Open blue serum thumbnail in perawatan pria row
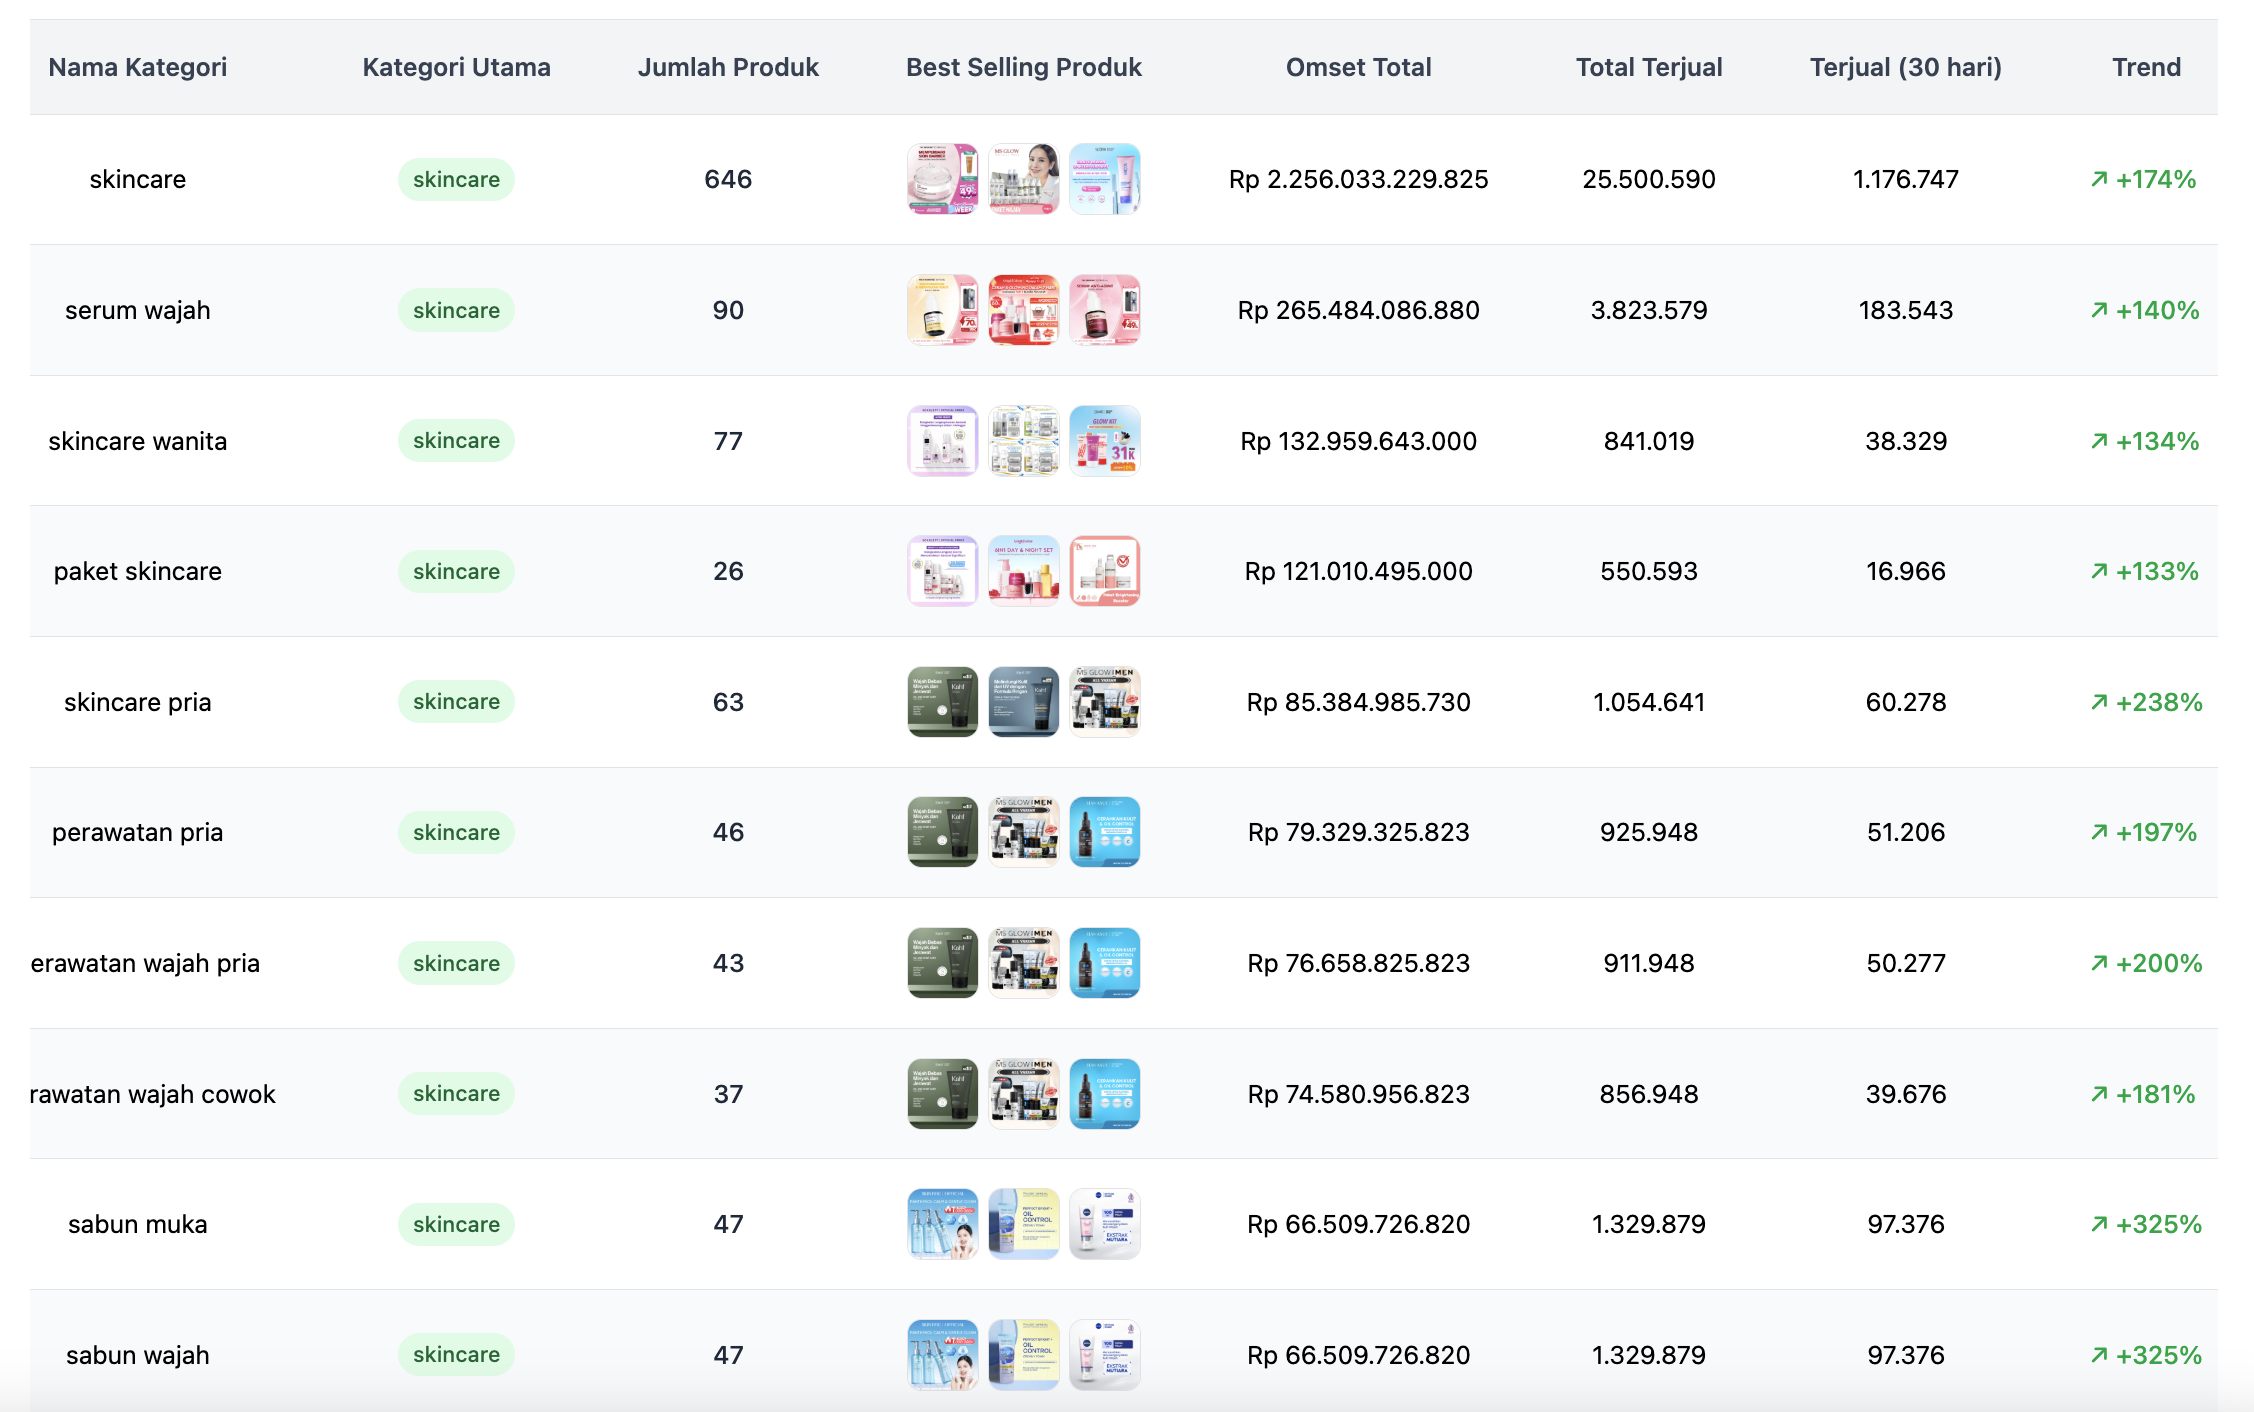Screen dimensions: 2254x1412 1105,832
